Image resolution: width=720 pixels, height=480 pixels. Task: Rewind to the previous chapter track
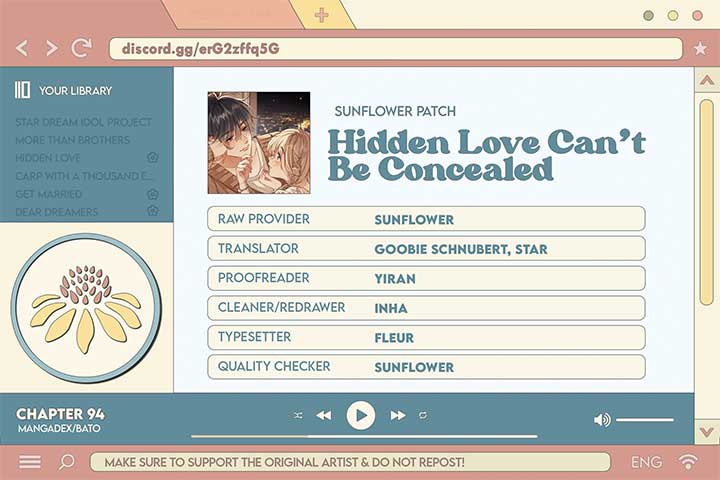(323, 415)
